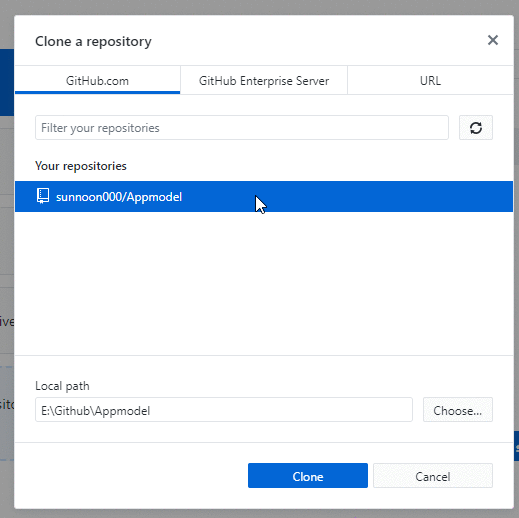Click the Local path label
Viewport: 519px width, 518px height.
pos(62,386)
